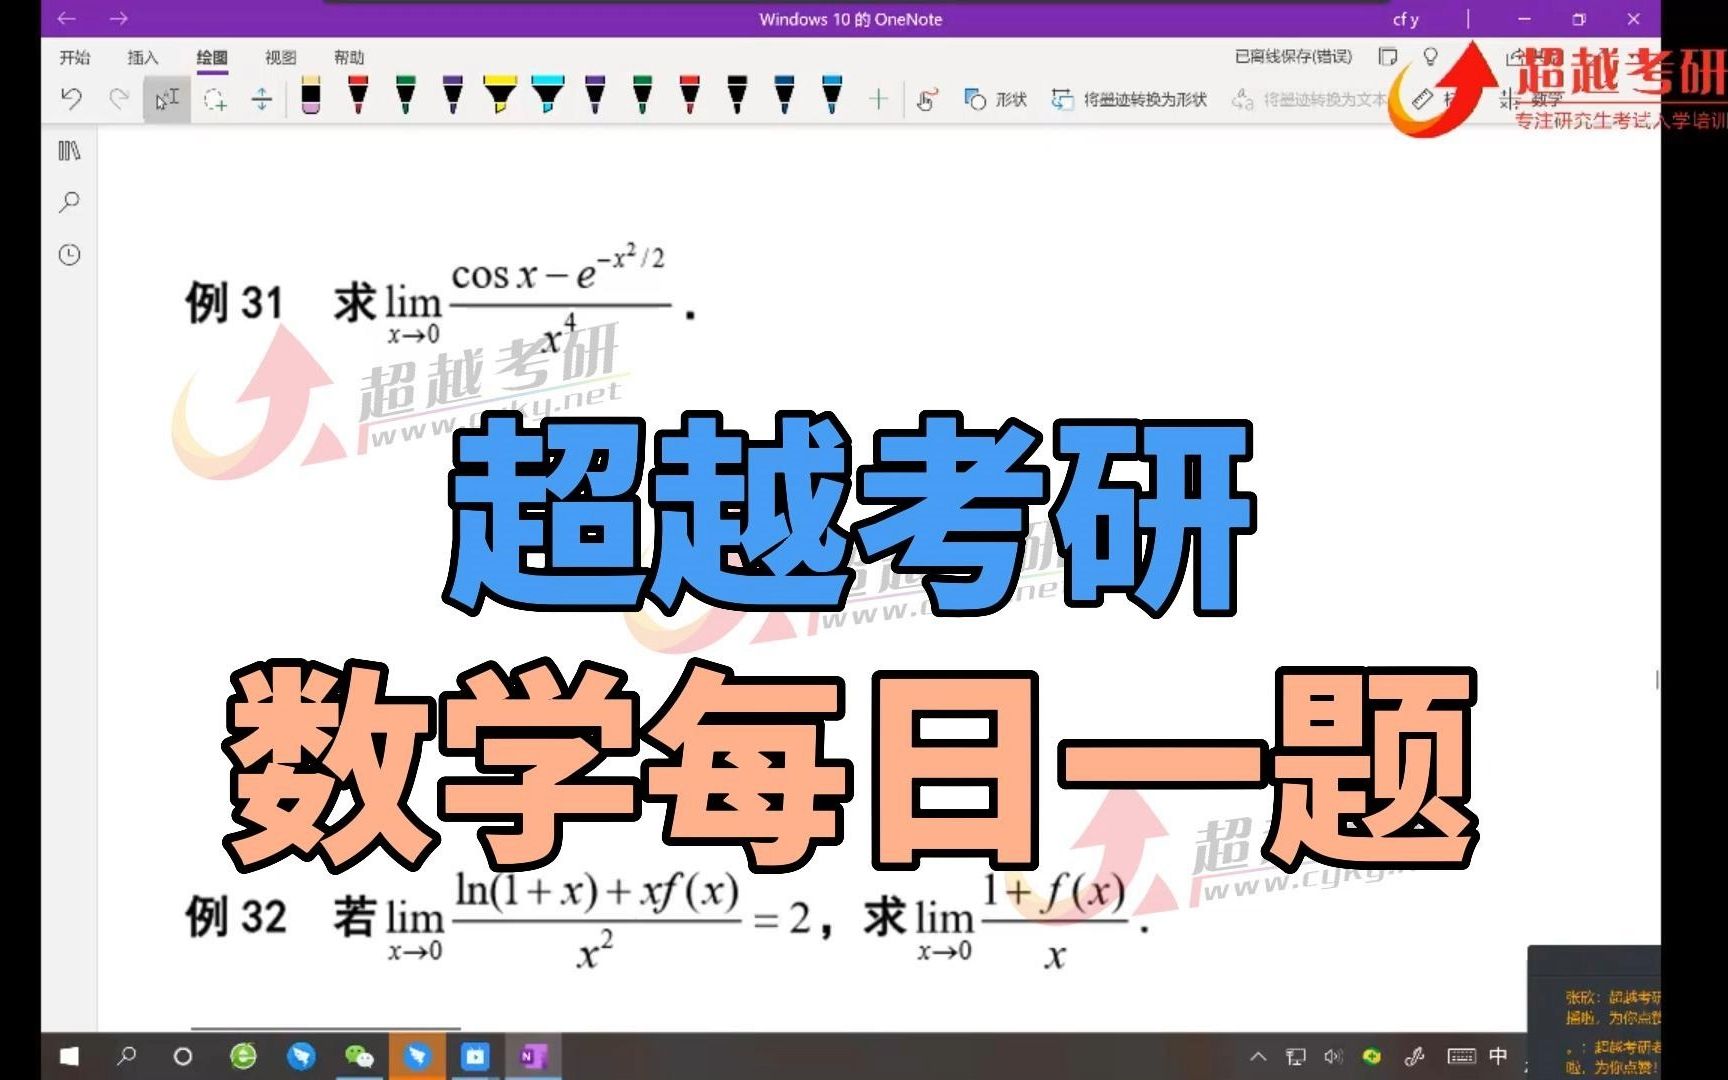Switch to the 视图 (View) ribbon tab

coord(280,57)
